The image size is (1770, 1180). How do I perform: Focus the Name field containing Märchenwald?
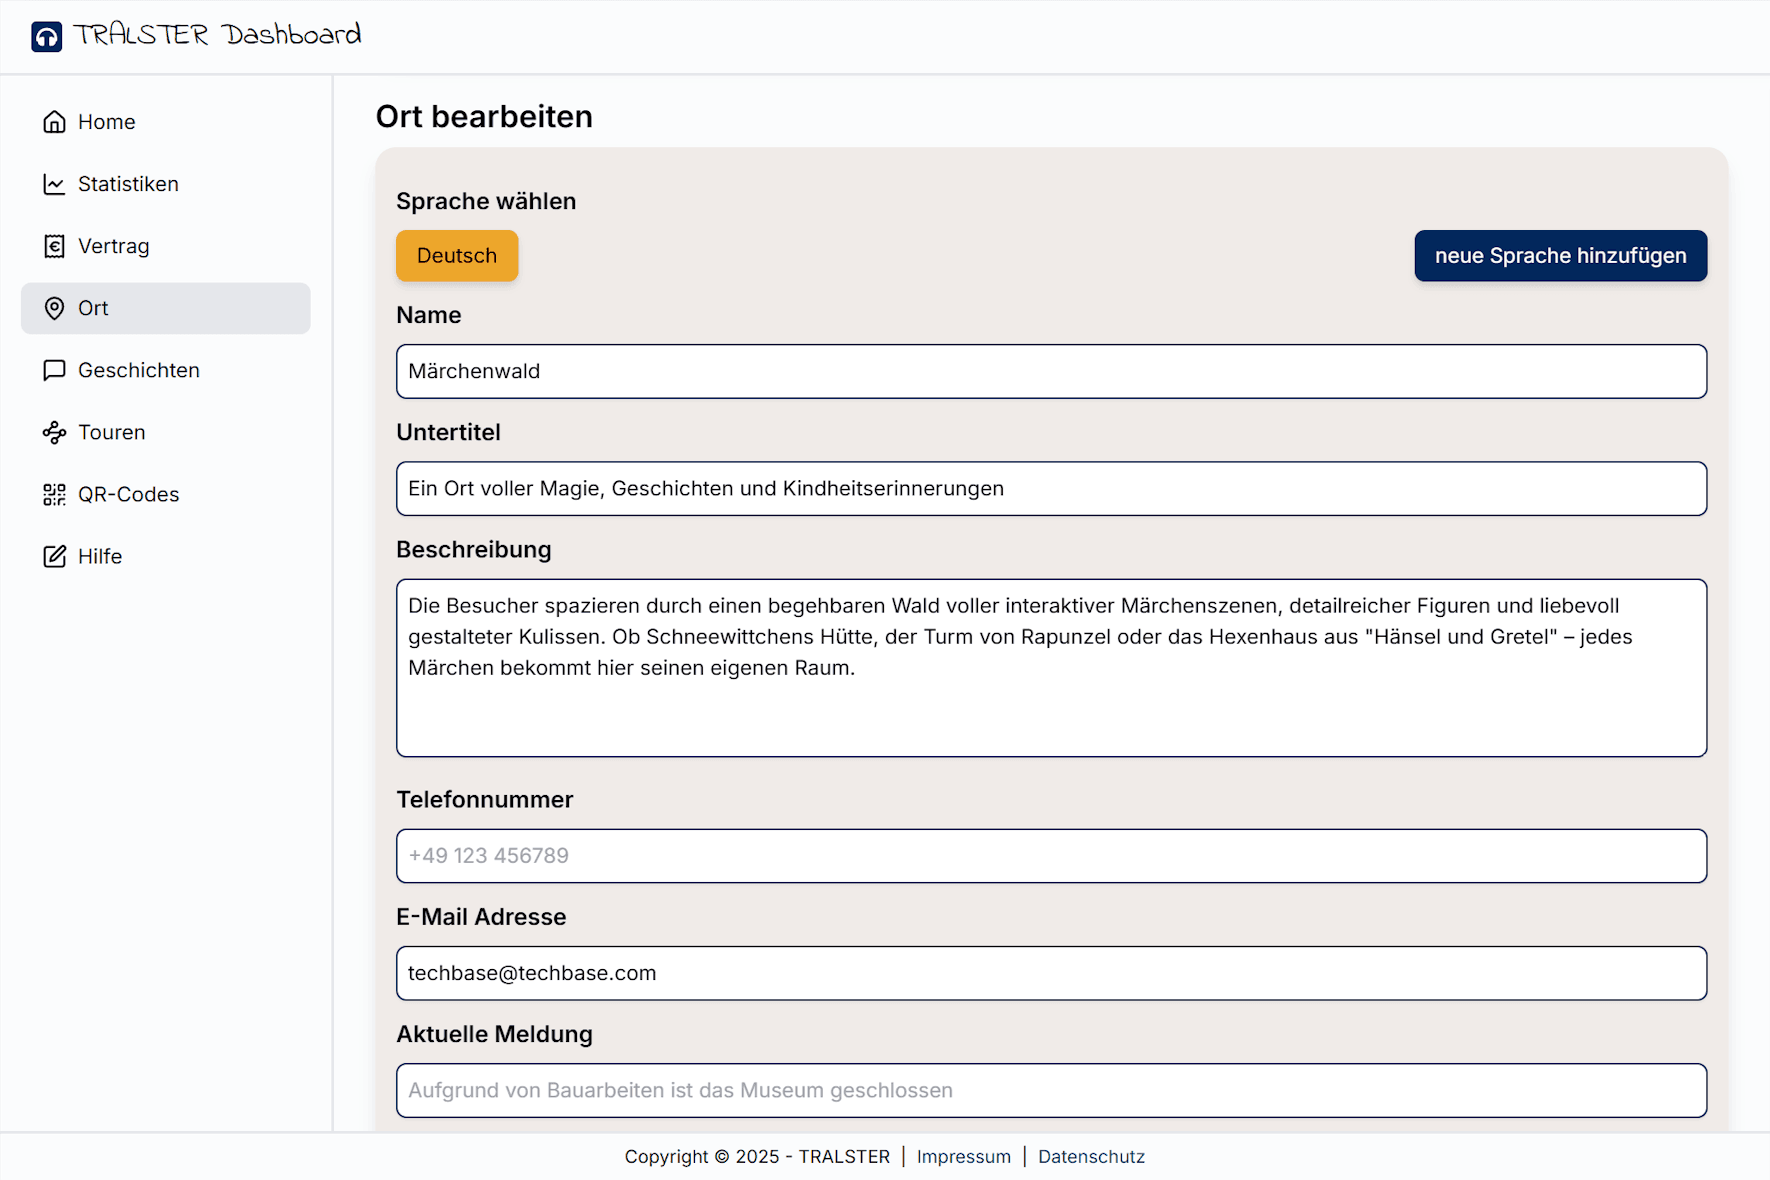coord(1051,371)
